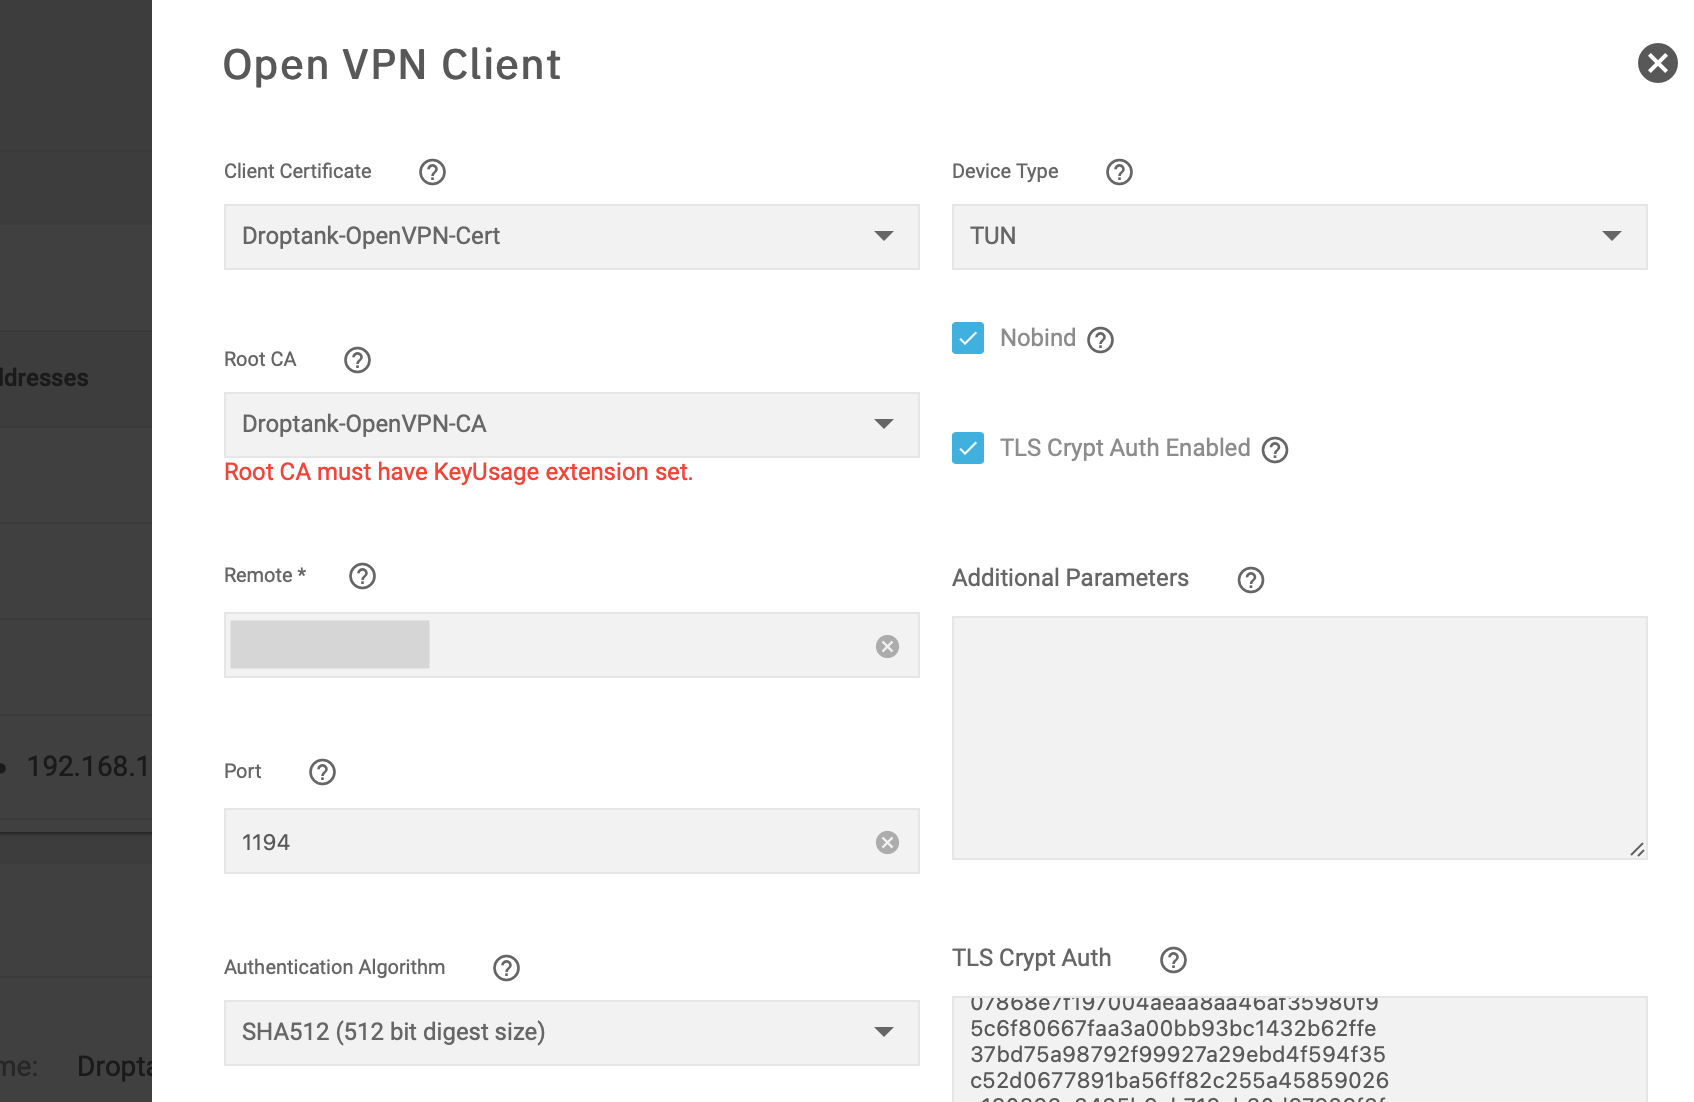
Task: Show help for Port field
Action: [322, 772]
